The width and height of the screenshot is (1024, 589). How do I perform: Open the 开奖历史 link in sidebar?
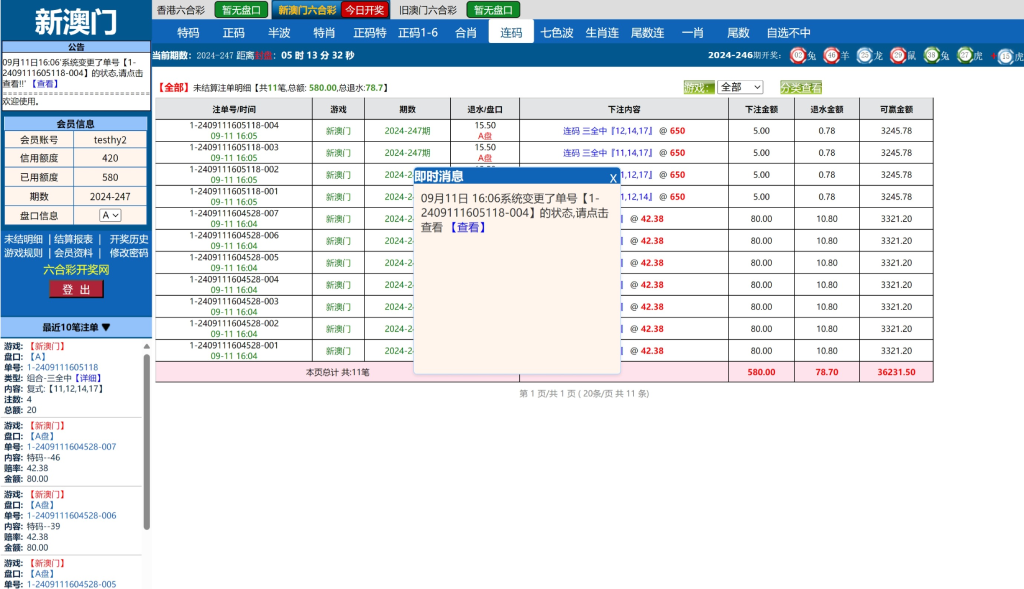[128, 239]
